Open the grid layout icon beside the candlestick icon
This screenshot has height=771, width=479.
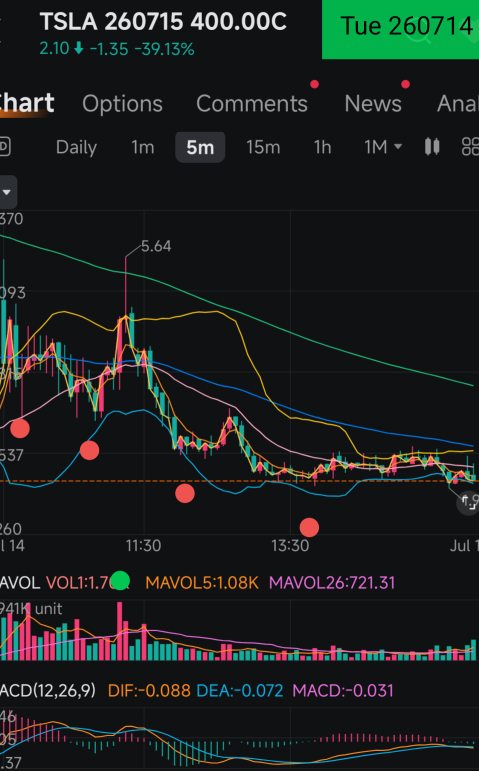click(x=470, y=147)
